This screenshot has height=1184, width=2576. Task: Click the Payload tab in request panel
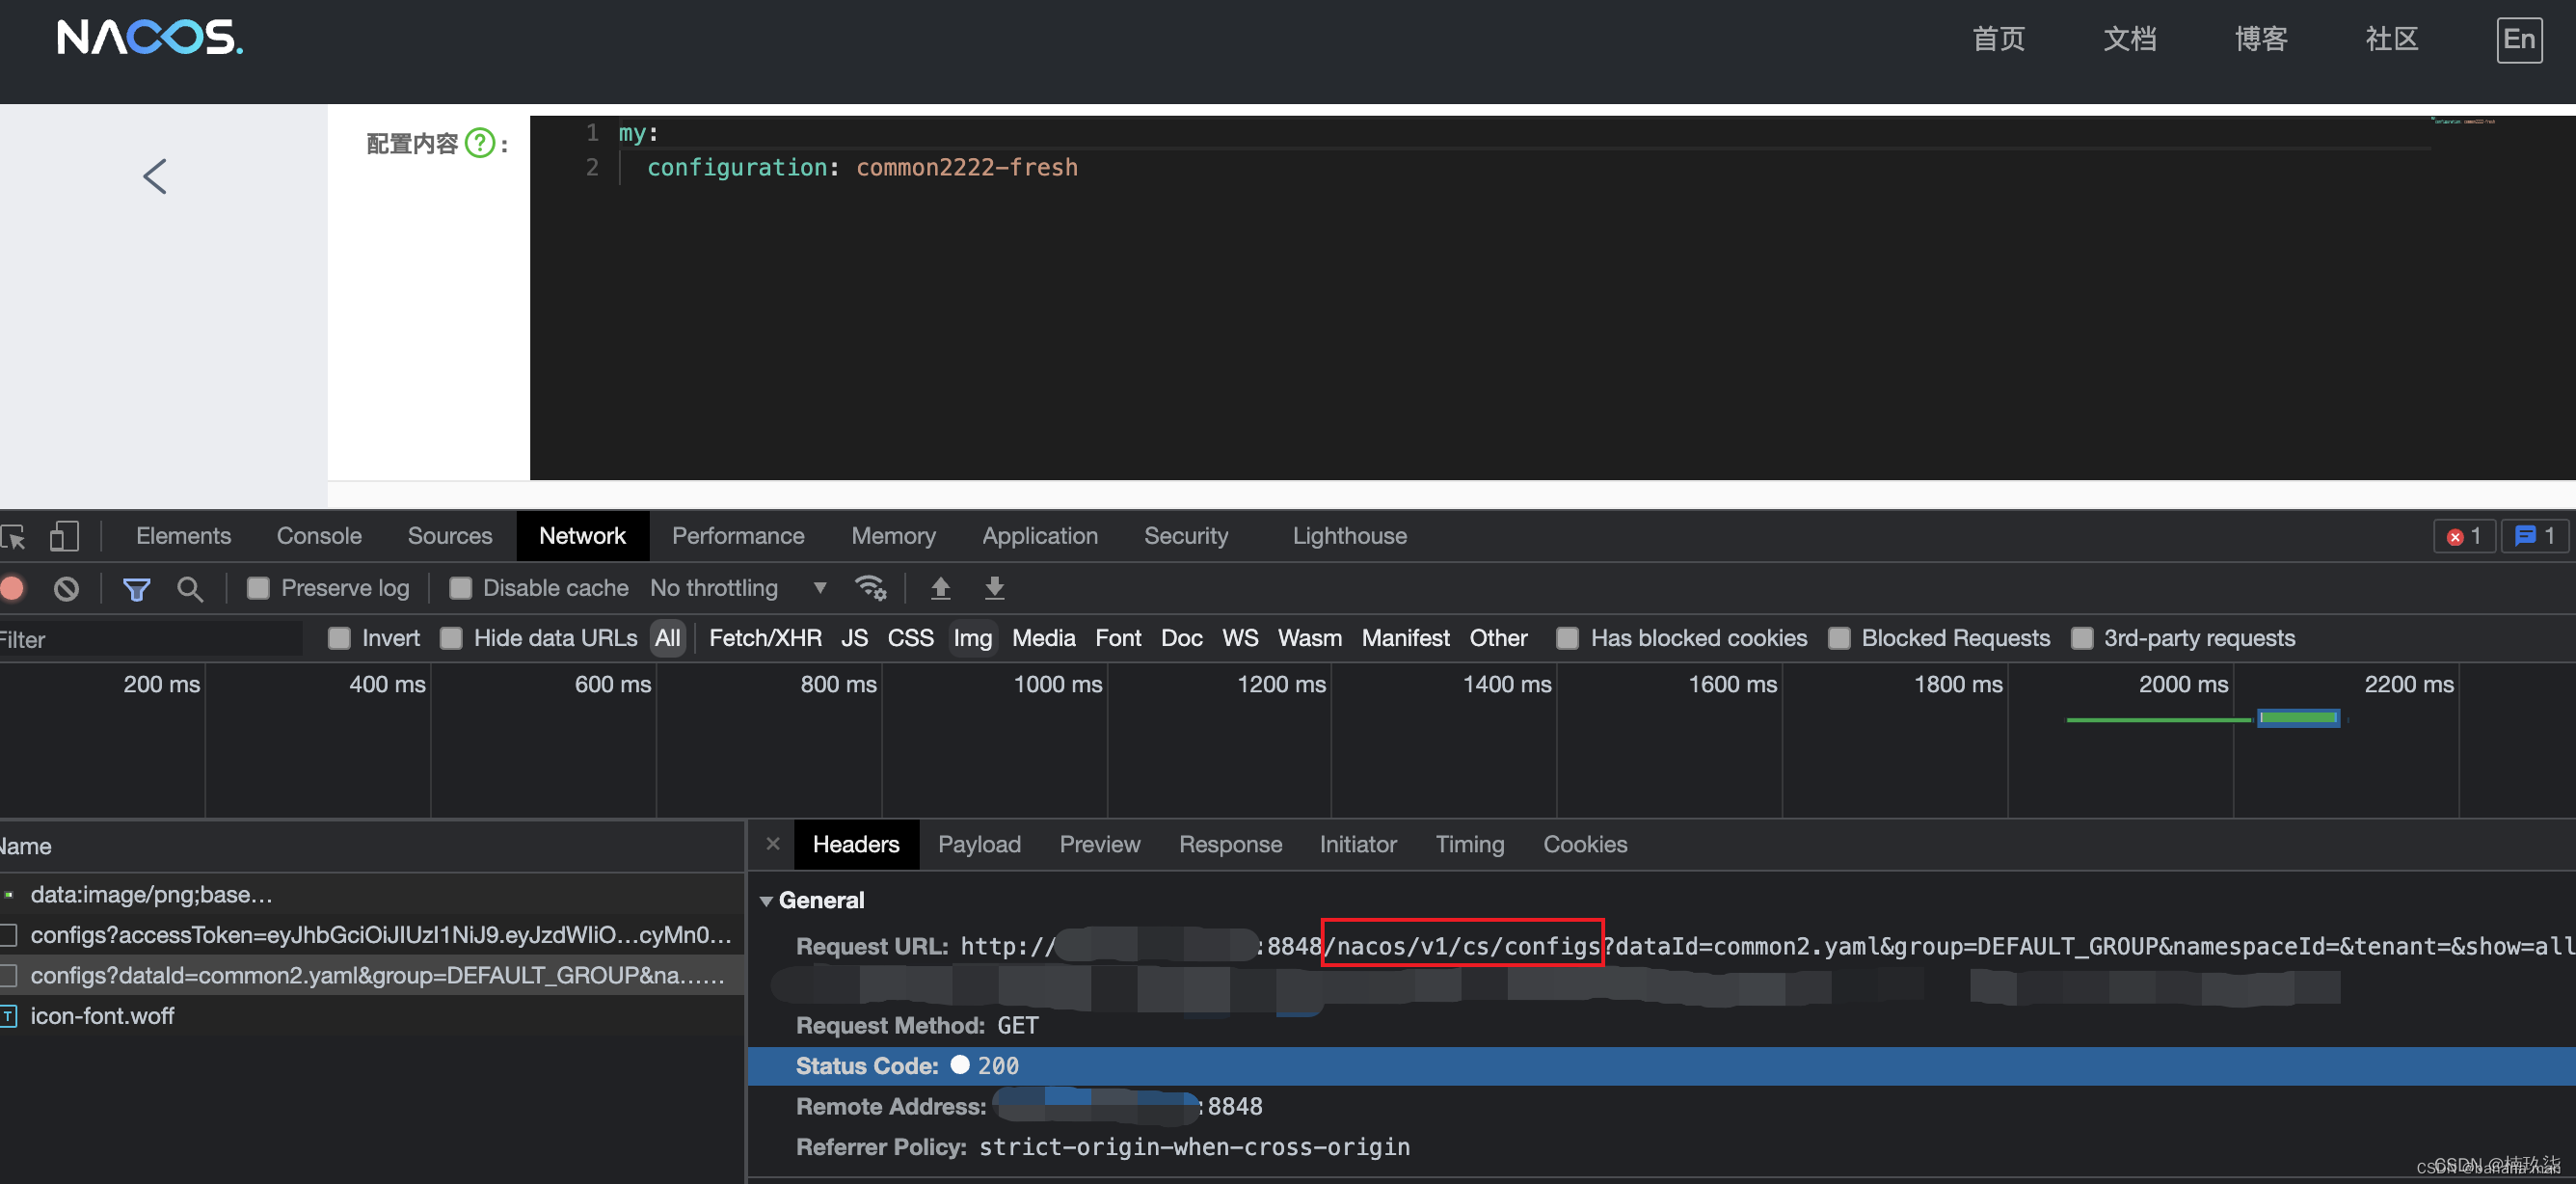[979, 844]
